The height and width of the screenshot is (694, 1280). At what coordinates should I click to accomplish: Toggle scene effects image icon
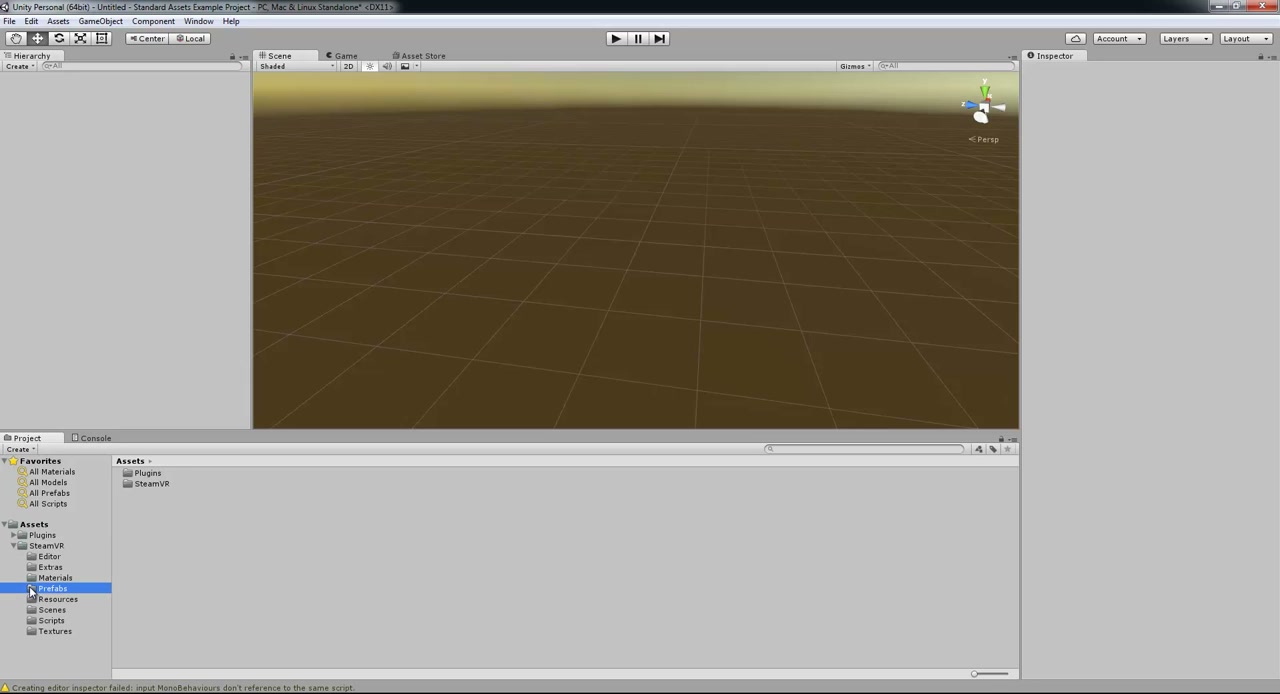(404, 66)
